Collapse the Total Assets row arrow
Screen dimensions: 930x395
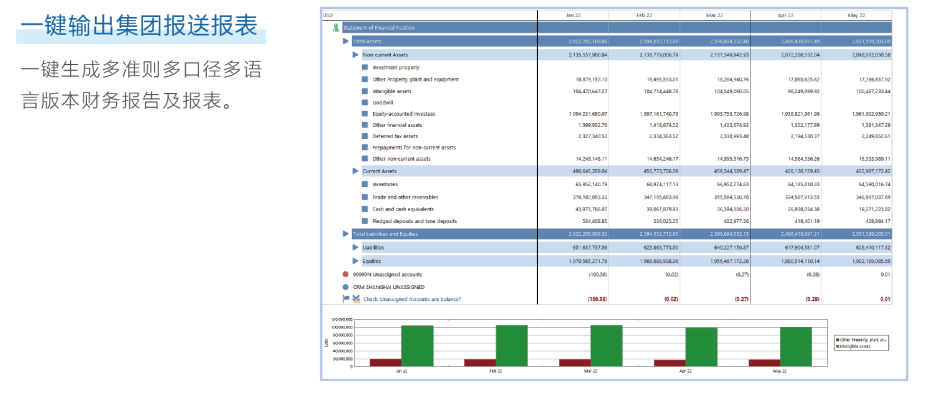[346, 42]
